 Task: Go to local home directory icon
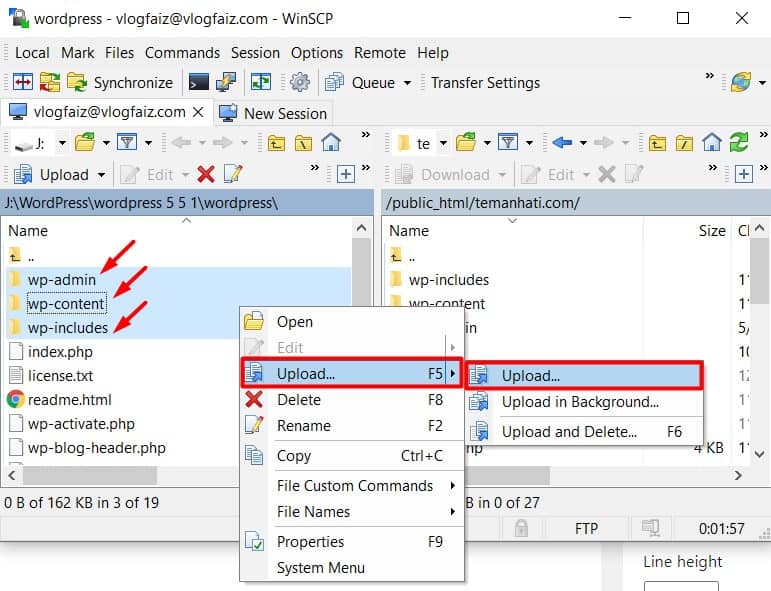pyautogui.click(x=331, y=143)
